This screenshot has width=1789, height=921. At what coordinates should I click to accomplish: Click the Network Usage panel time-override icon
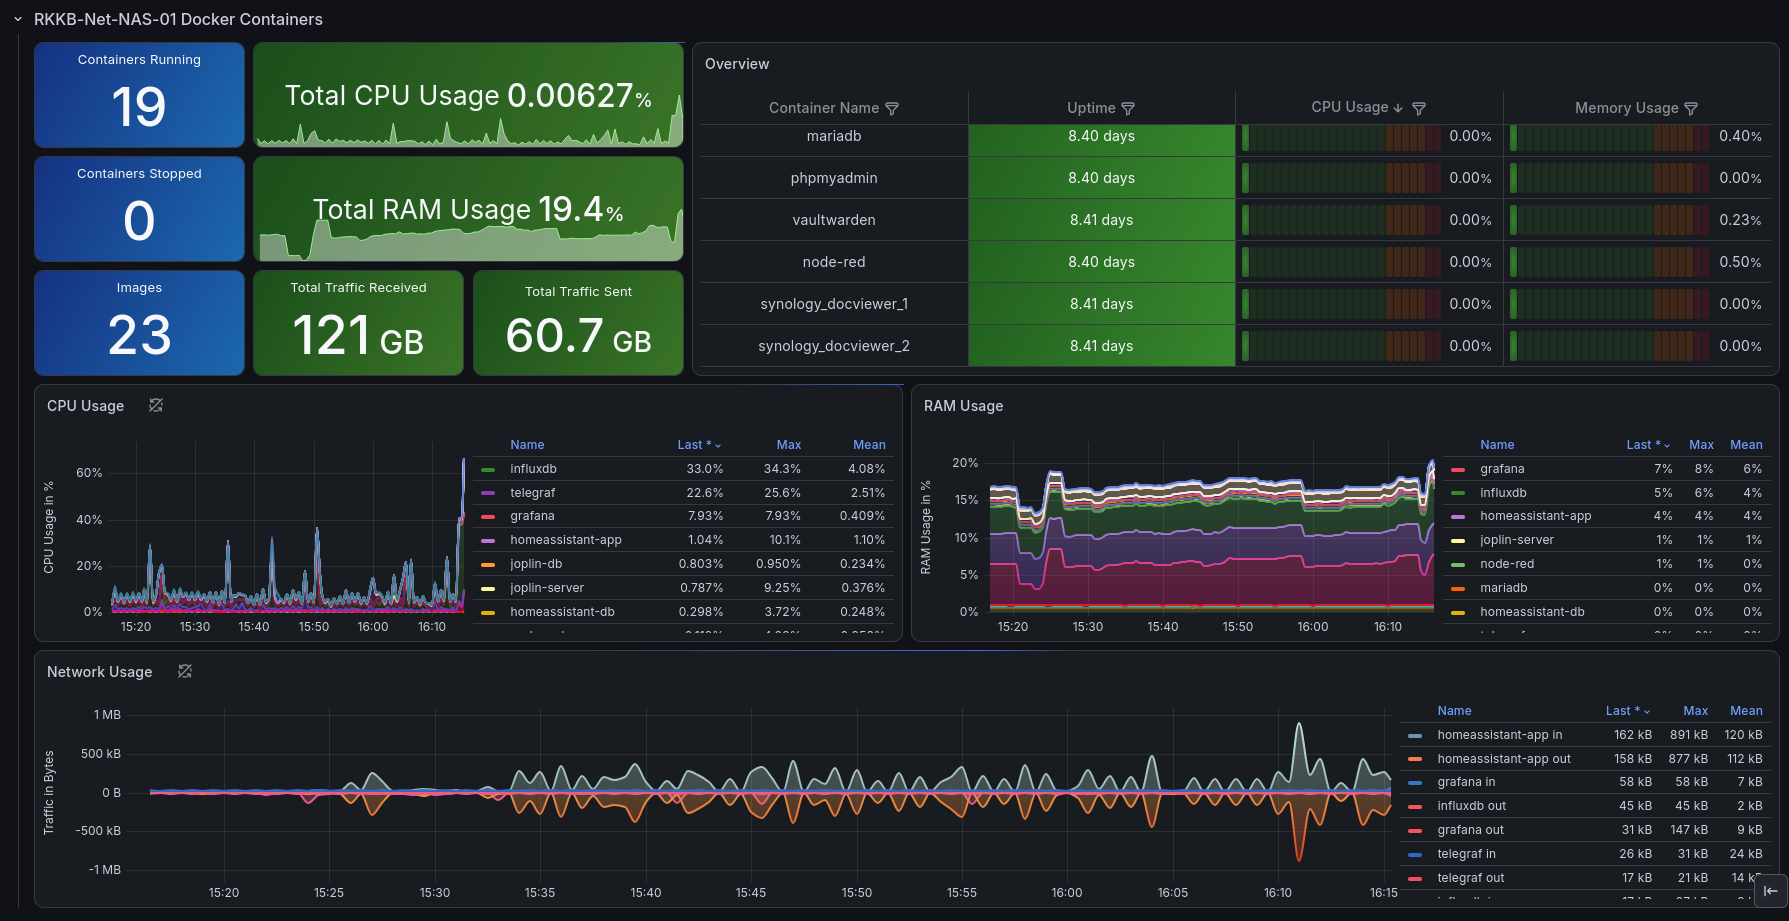pyautogui.click(x=185, y=671)
